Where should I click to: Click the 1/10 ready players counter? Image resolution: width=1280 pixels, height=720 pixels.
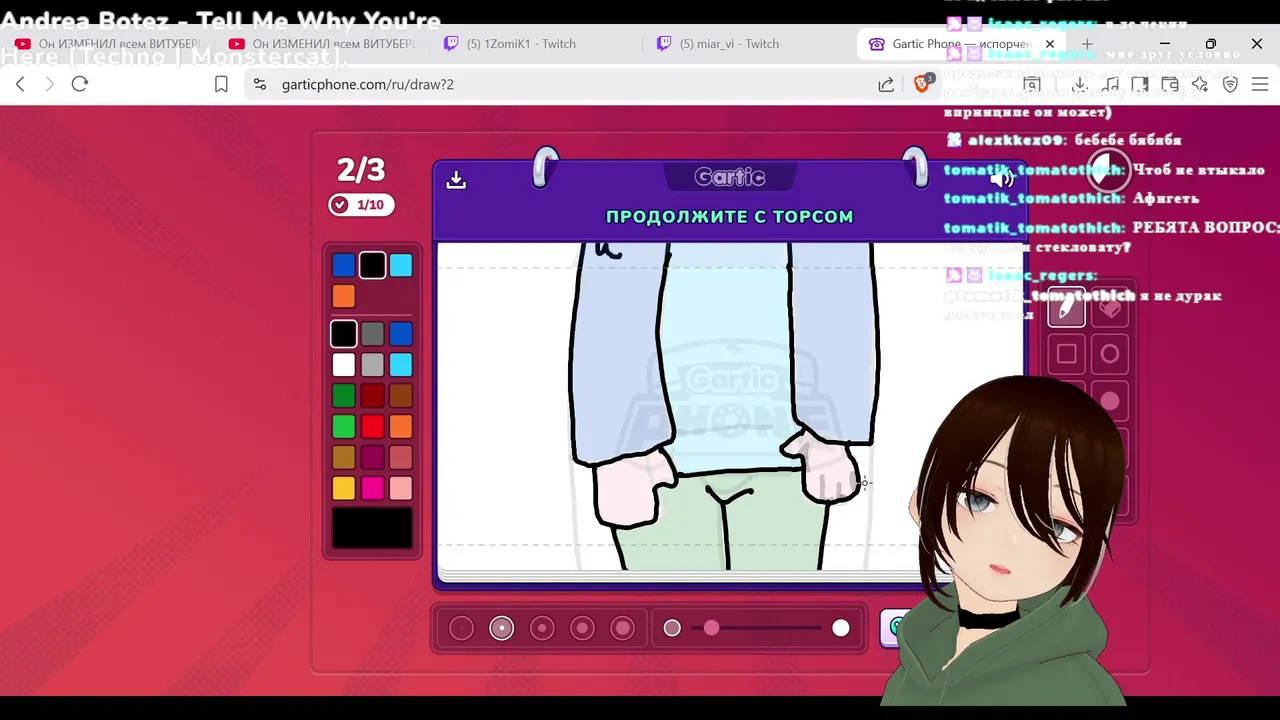point(361,205)
